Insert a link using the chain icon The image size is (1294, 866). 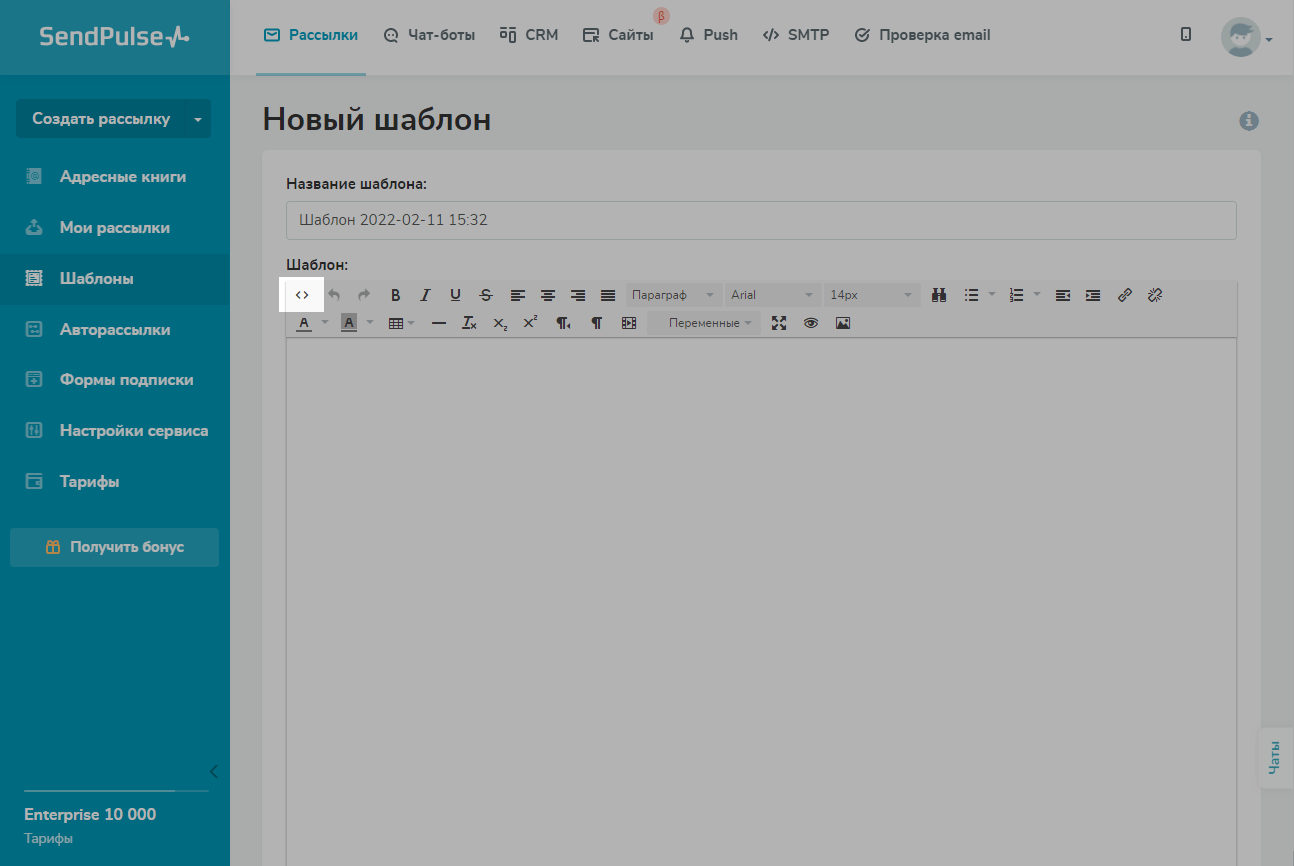click(x=1124, y=295)
